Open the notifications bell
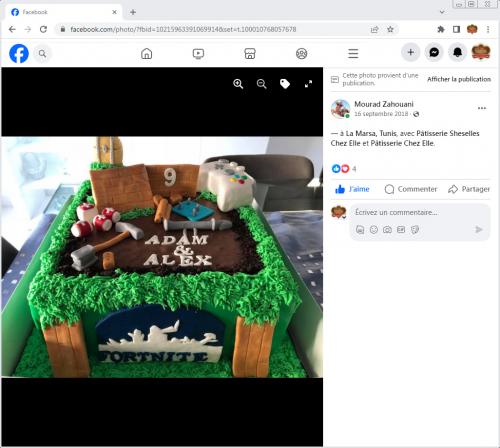 pyautogui.click(x=457, y=52)
